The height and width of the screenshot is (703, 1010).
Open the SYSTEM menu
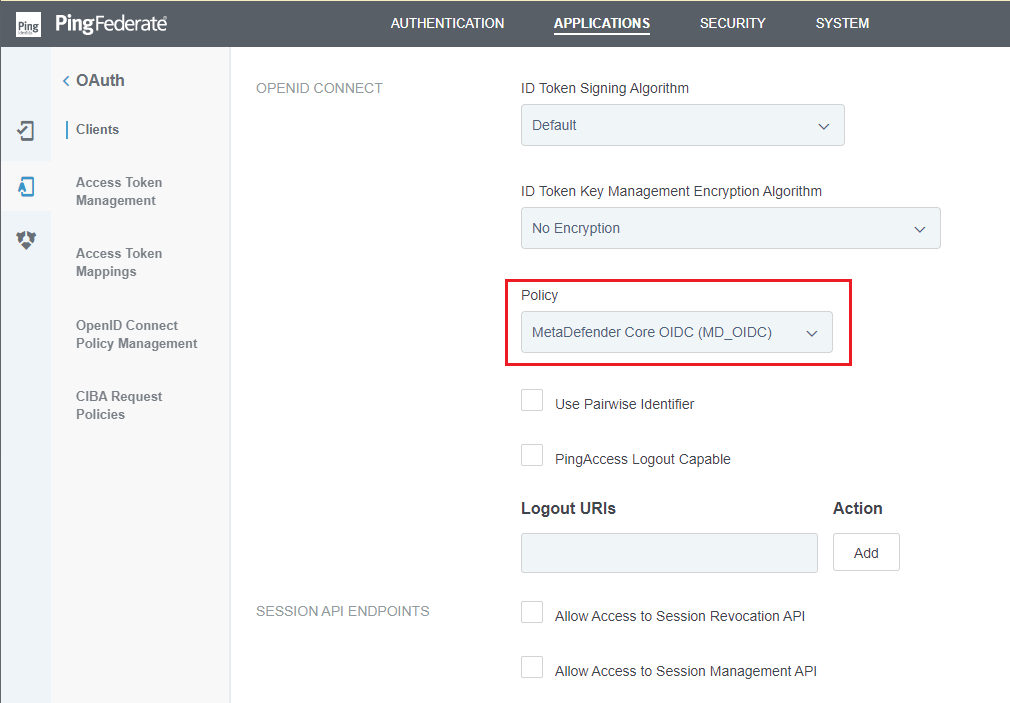point(842,23)
